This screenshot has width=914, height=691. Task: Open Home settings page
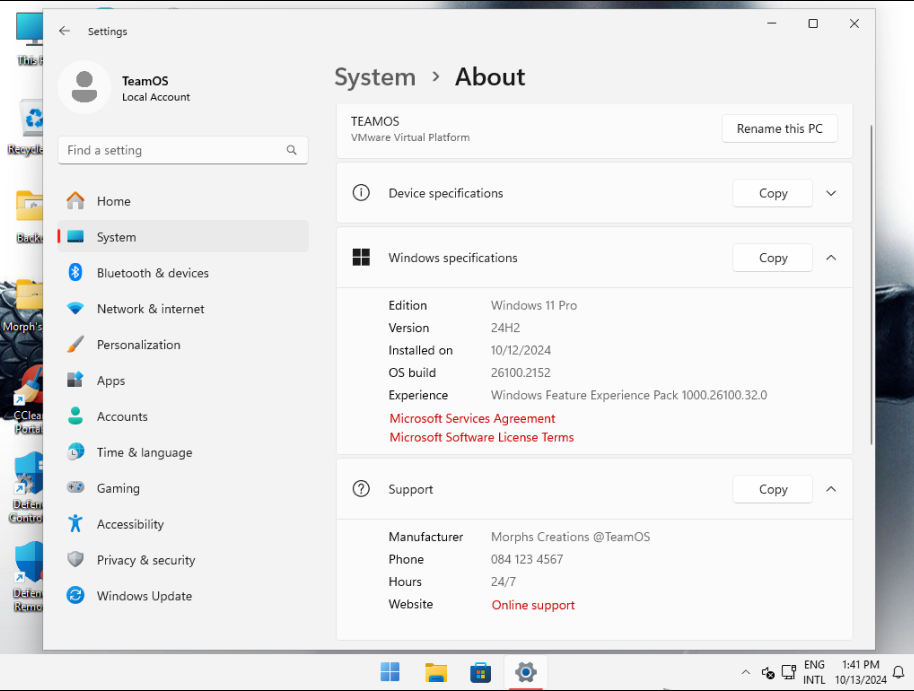tap(183, 201)
